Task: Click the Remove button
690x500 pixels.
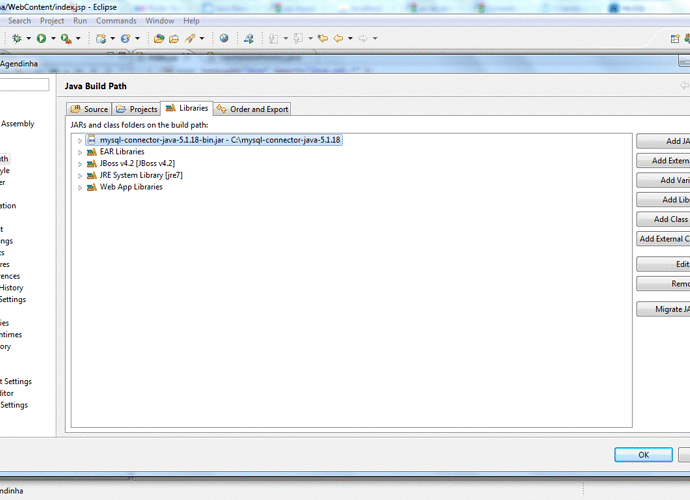Action: point(663,284)
